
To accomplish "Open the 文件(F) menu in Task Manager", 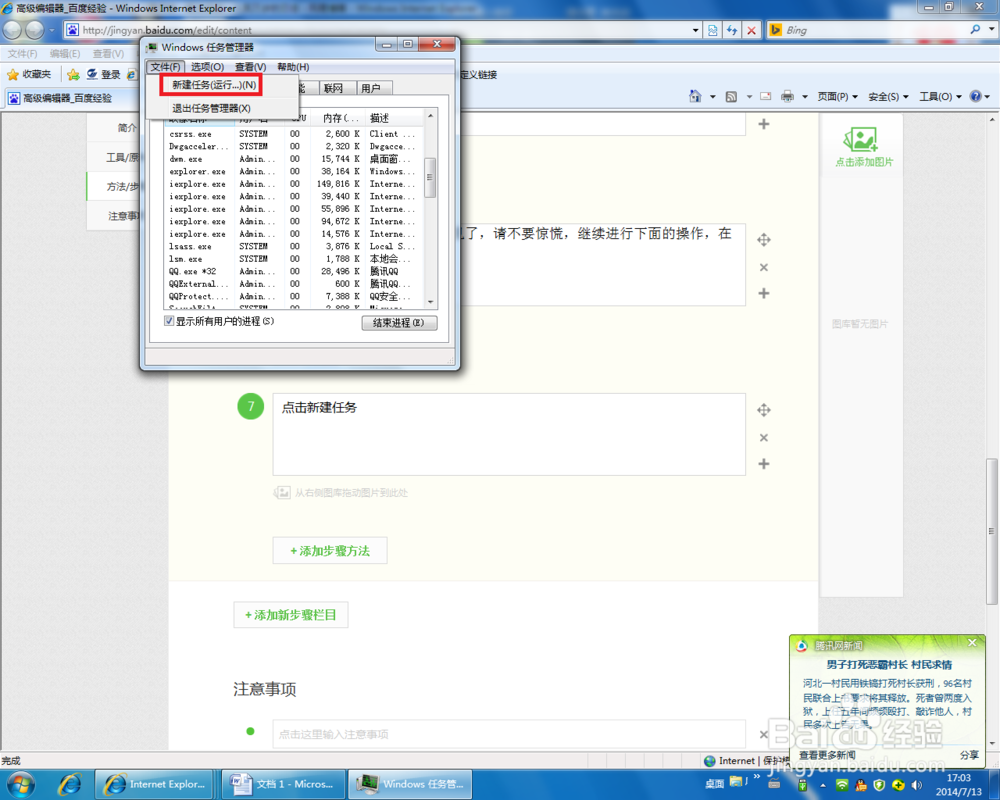I will pos(165,67).
